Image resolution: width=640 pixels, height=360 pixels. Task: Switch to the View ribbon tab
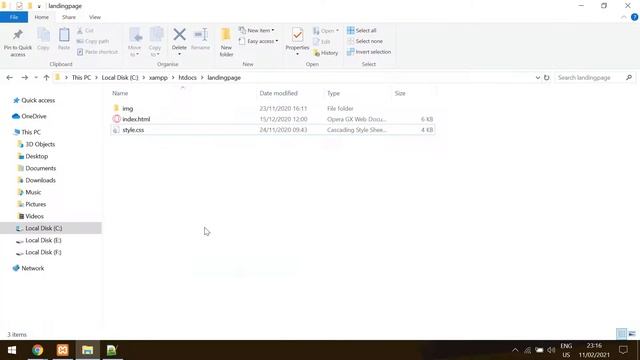(95, 17)
